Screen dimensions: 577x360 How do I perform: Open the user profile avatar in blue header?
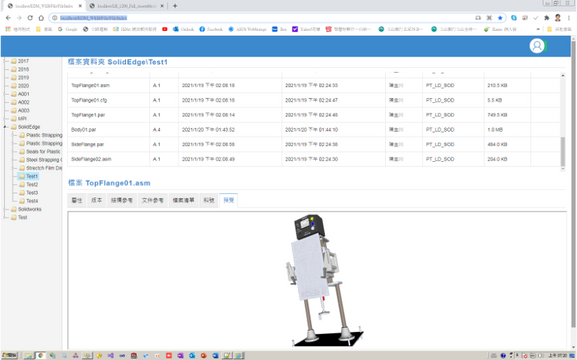[537, 46]
